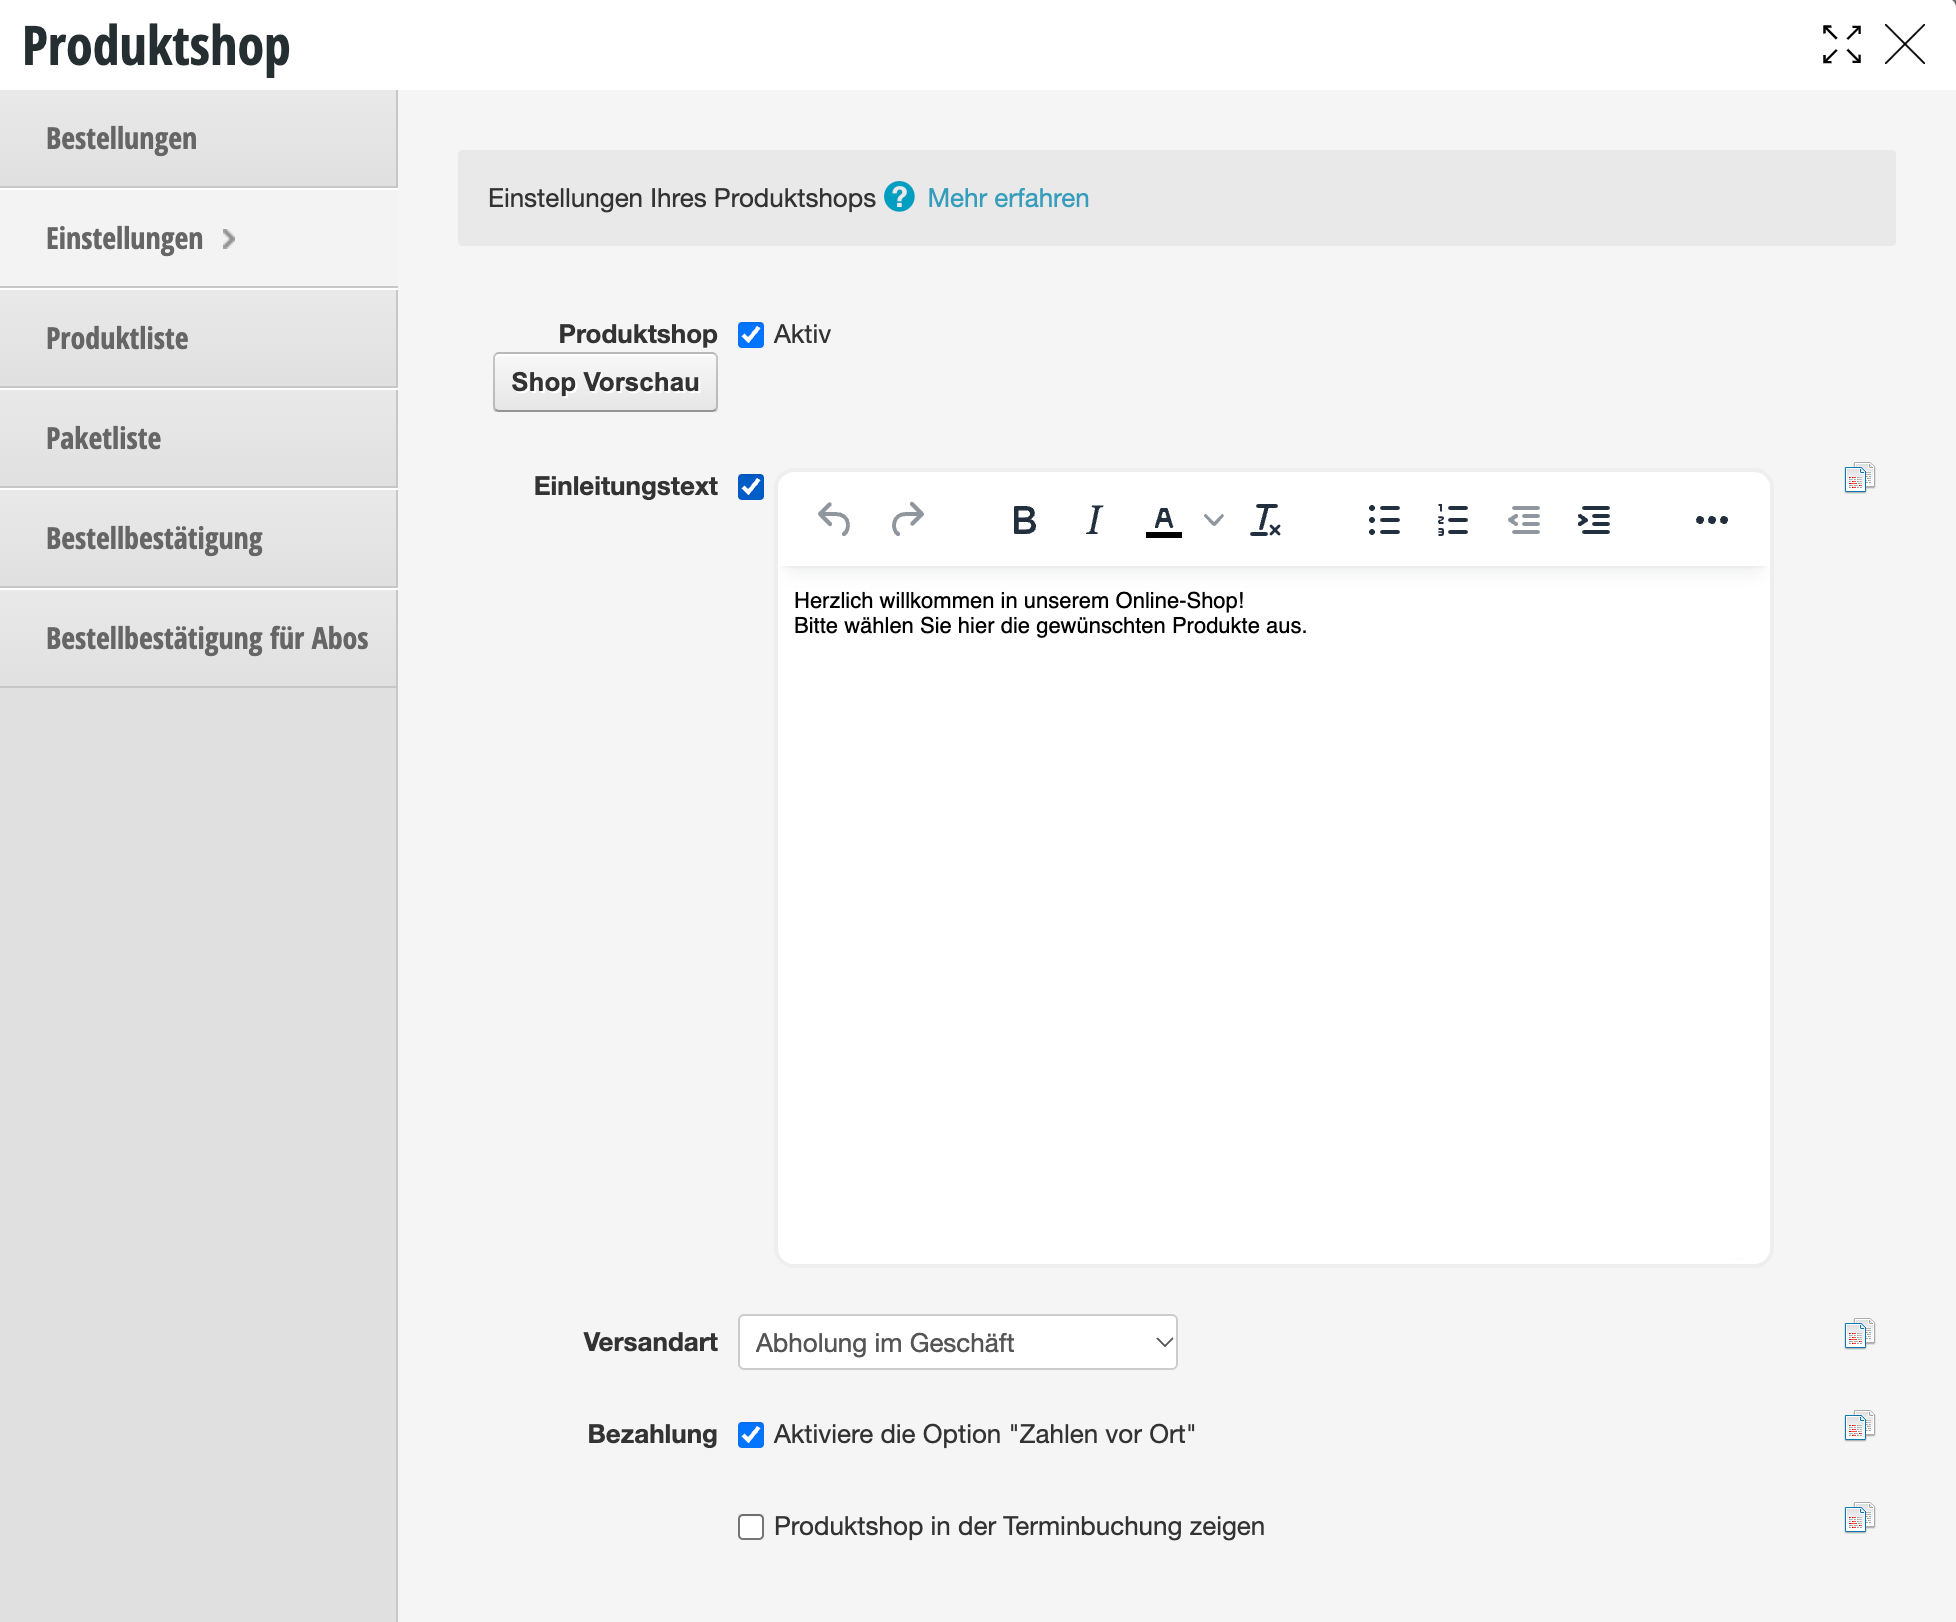
Task: Switch to the Paketliste section
Action: pos(198,438)
